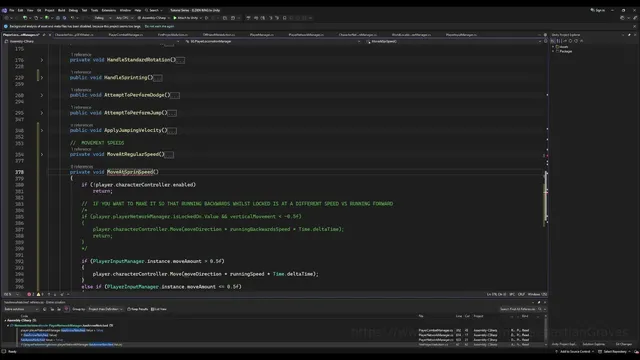Click the Undo toolbar icon
This screenshot has height=360, width=640.
[73, 18]
